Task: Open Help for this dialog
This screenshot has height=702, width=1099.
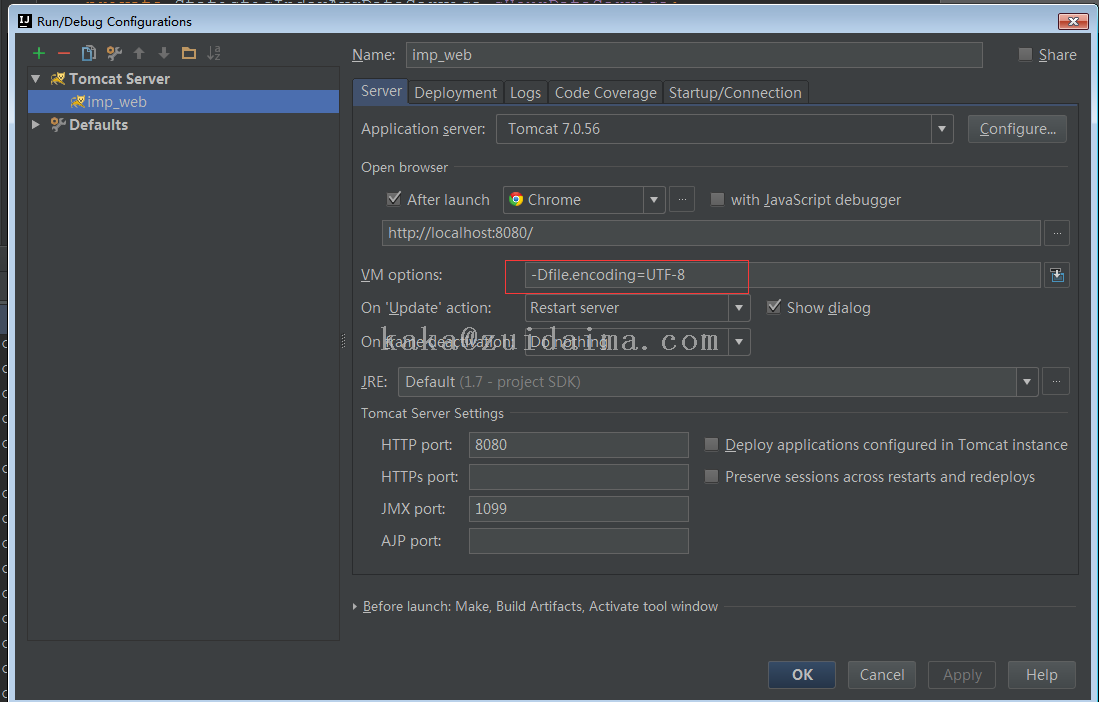Action: (1042, 675)
